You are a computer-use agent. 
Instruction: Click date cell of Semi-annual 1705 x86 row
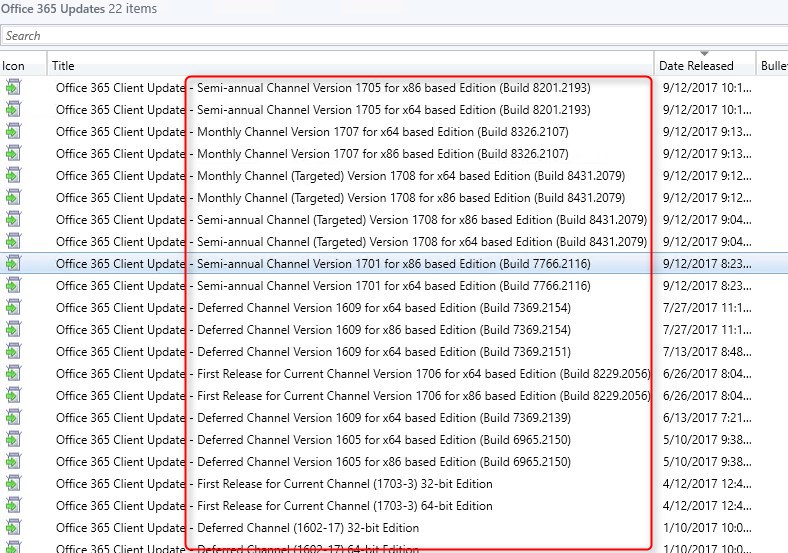[x=707, y=88]
